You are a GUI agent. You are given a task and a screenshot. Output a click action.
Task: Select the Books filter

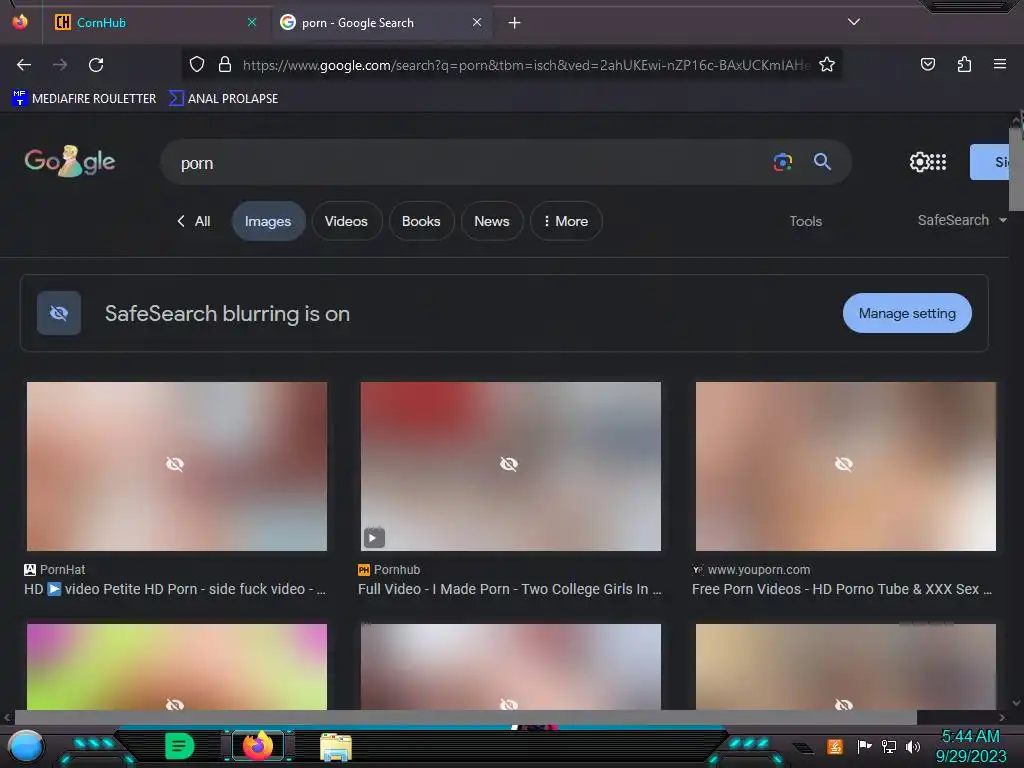421,221
